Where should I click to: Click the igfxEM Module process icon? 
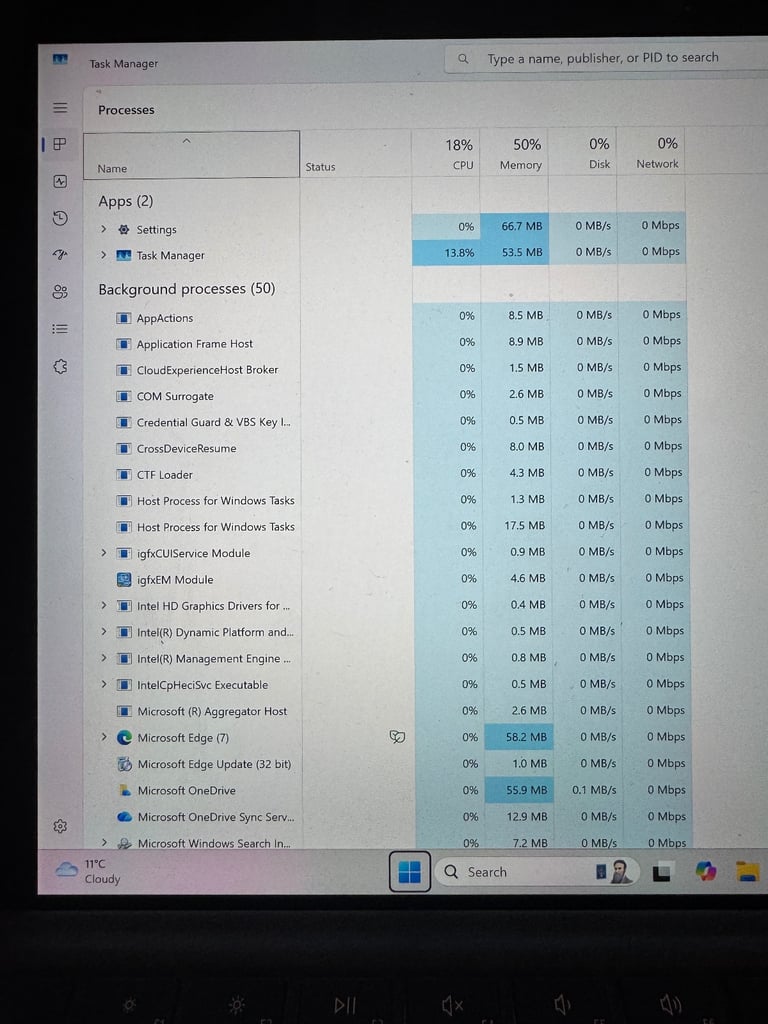click(x=123, y=579)
